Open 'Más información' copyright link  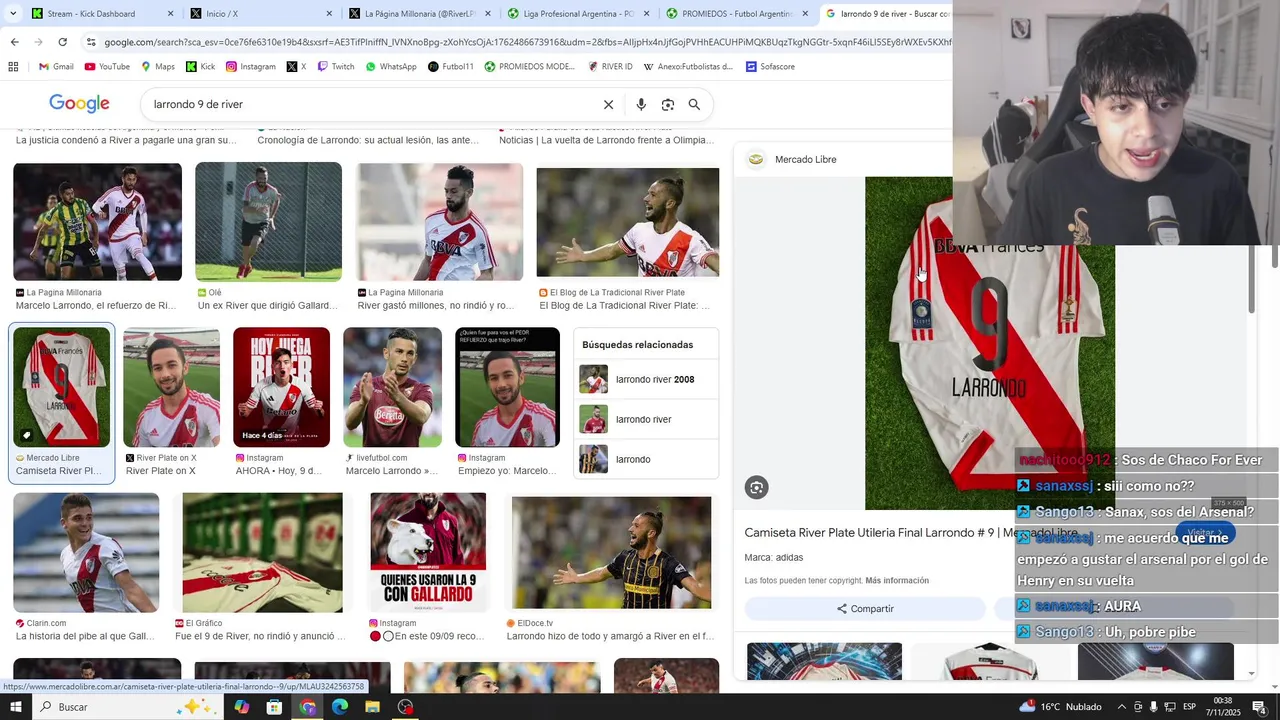(897, 581)
